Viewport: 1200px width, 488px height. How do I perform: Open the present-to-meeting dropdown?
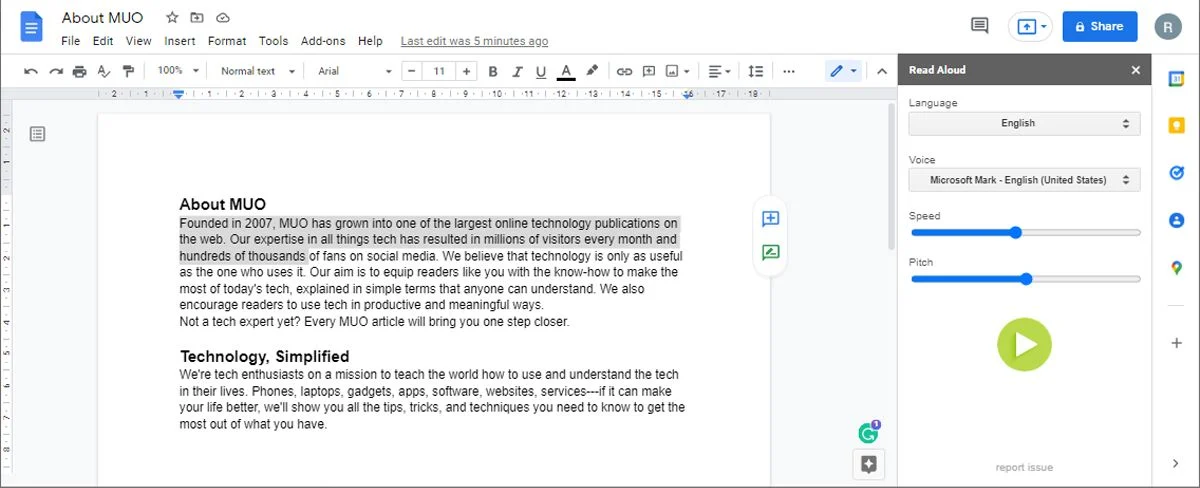pos(1032,27)
